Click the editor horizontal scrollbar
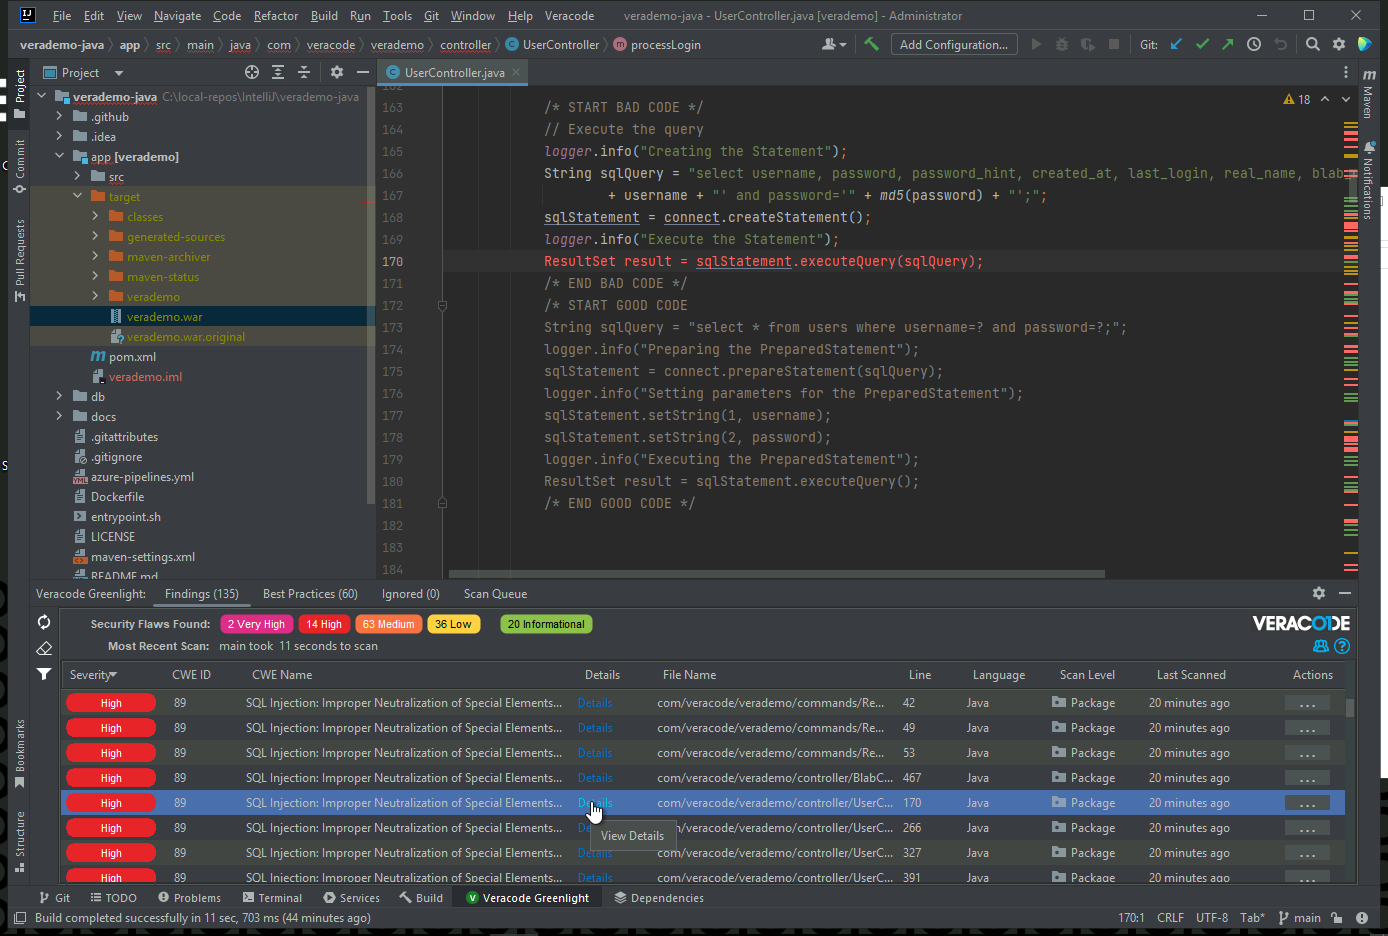This screenshot has width=1388, height=936. tap(777, 574)
